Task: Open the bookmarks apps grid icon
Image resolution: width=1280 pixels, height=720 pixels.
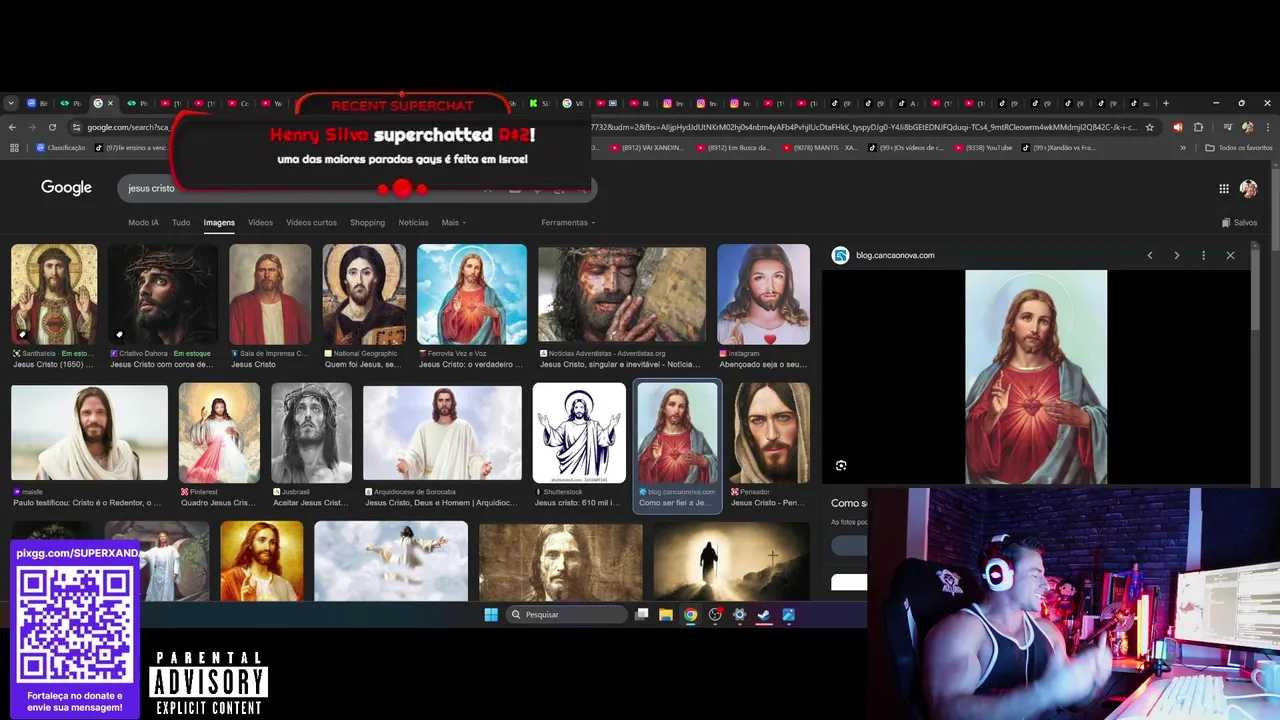Action: [14, 148]
